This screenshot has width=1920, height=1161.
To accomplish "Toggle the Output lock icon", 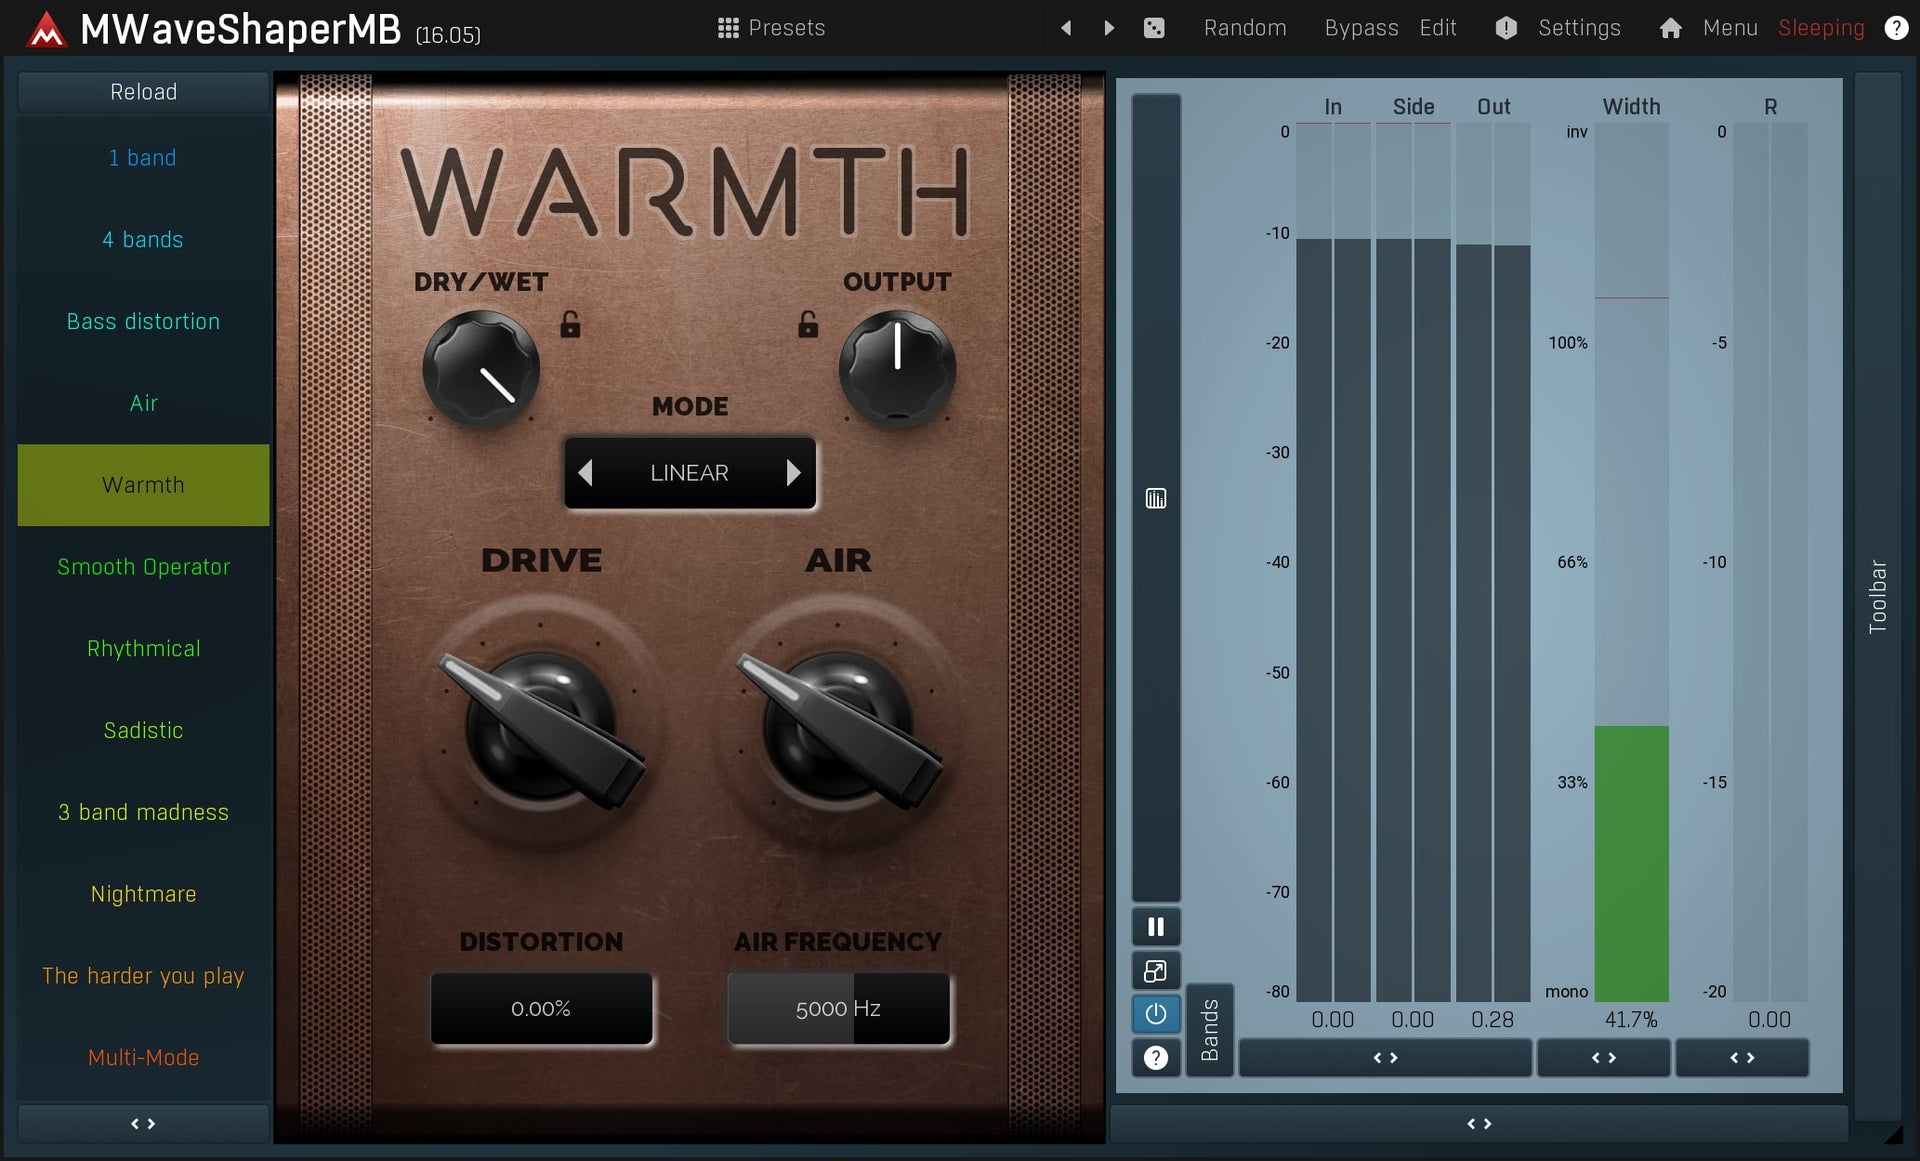I will (808, 324).
